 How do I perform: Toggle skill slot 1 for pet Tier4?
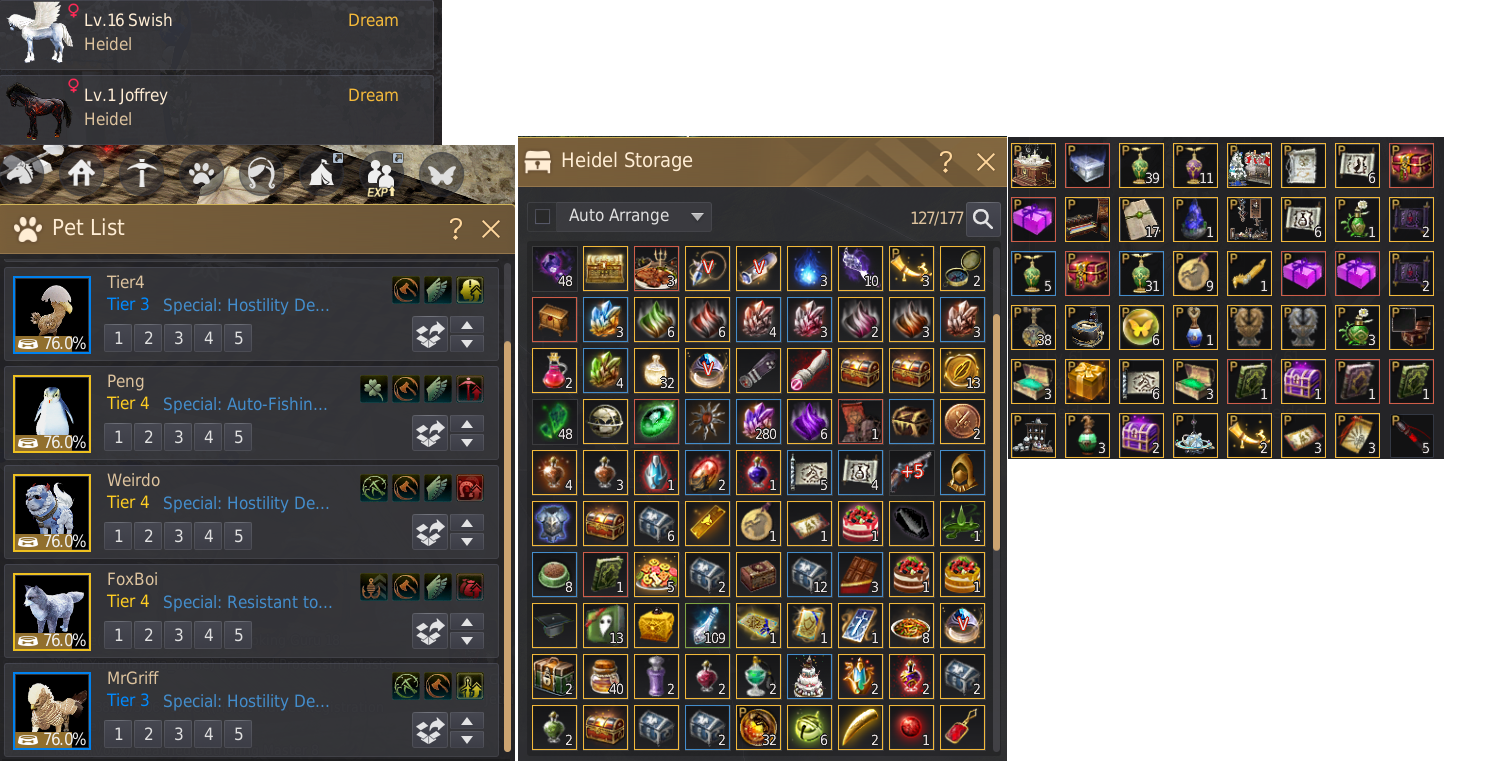click(x=119, y=338)
